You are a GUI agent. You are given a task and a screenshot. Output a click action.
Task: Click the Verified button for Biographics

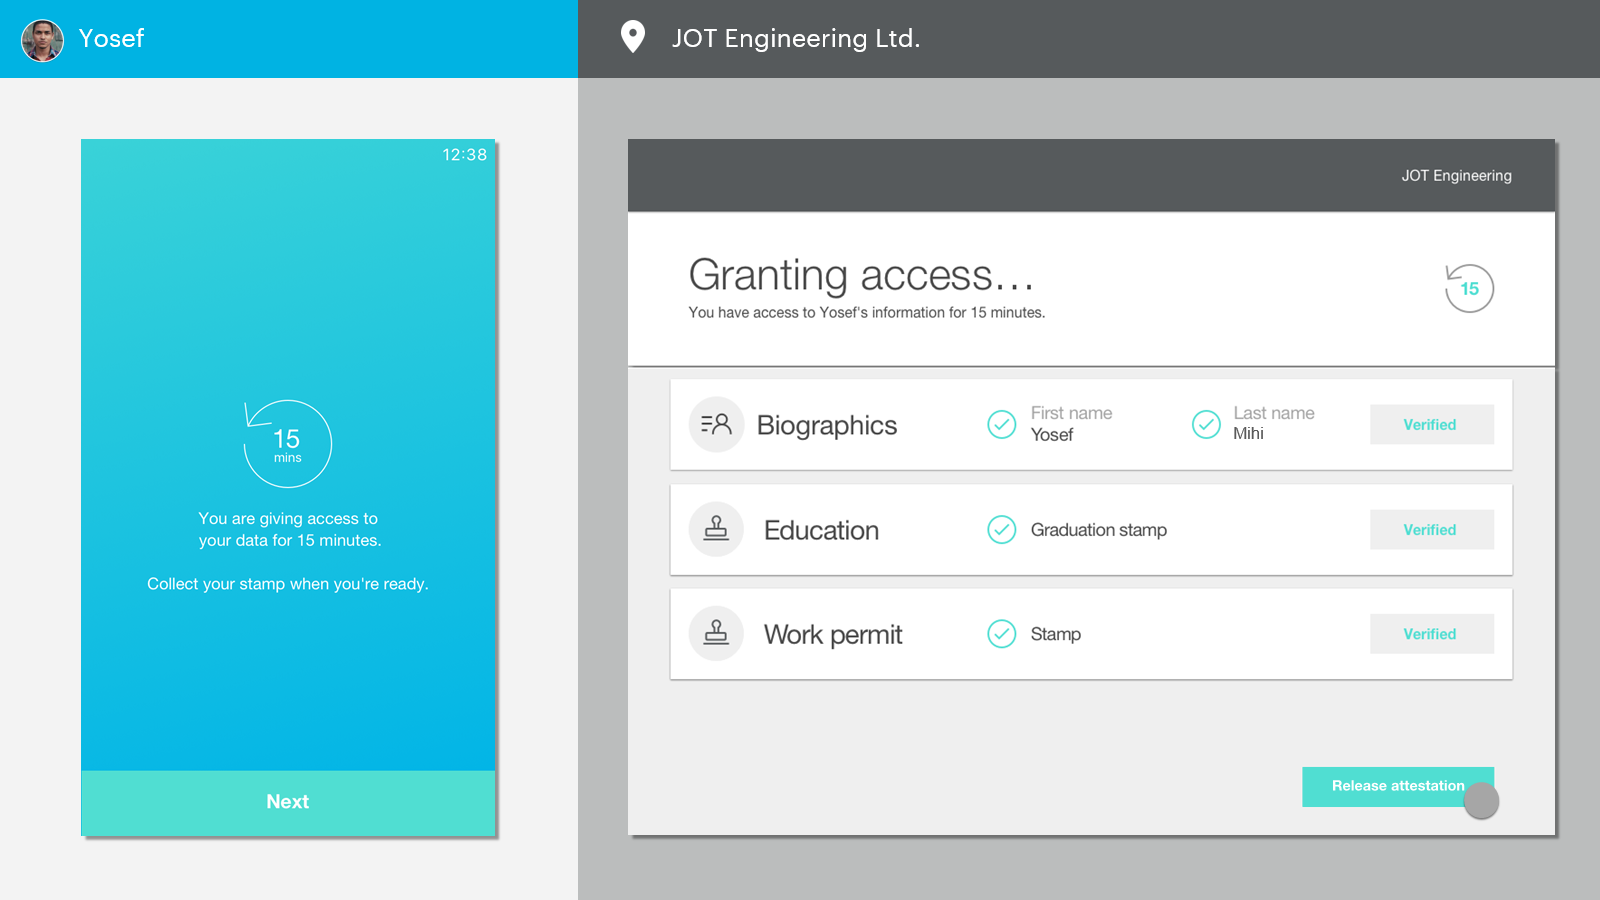click(1431, 424)
